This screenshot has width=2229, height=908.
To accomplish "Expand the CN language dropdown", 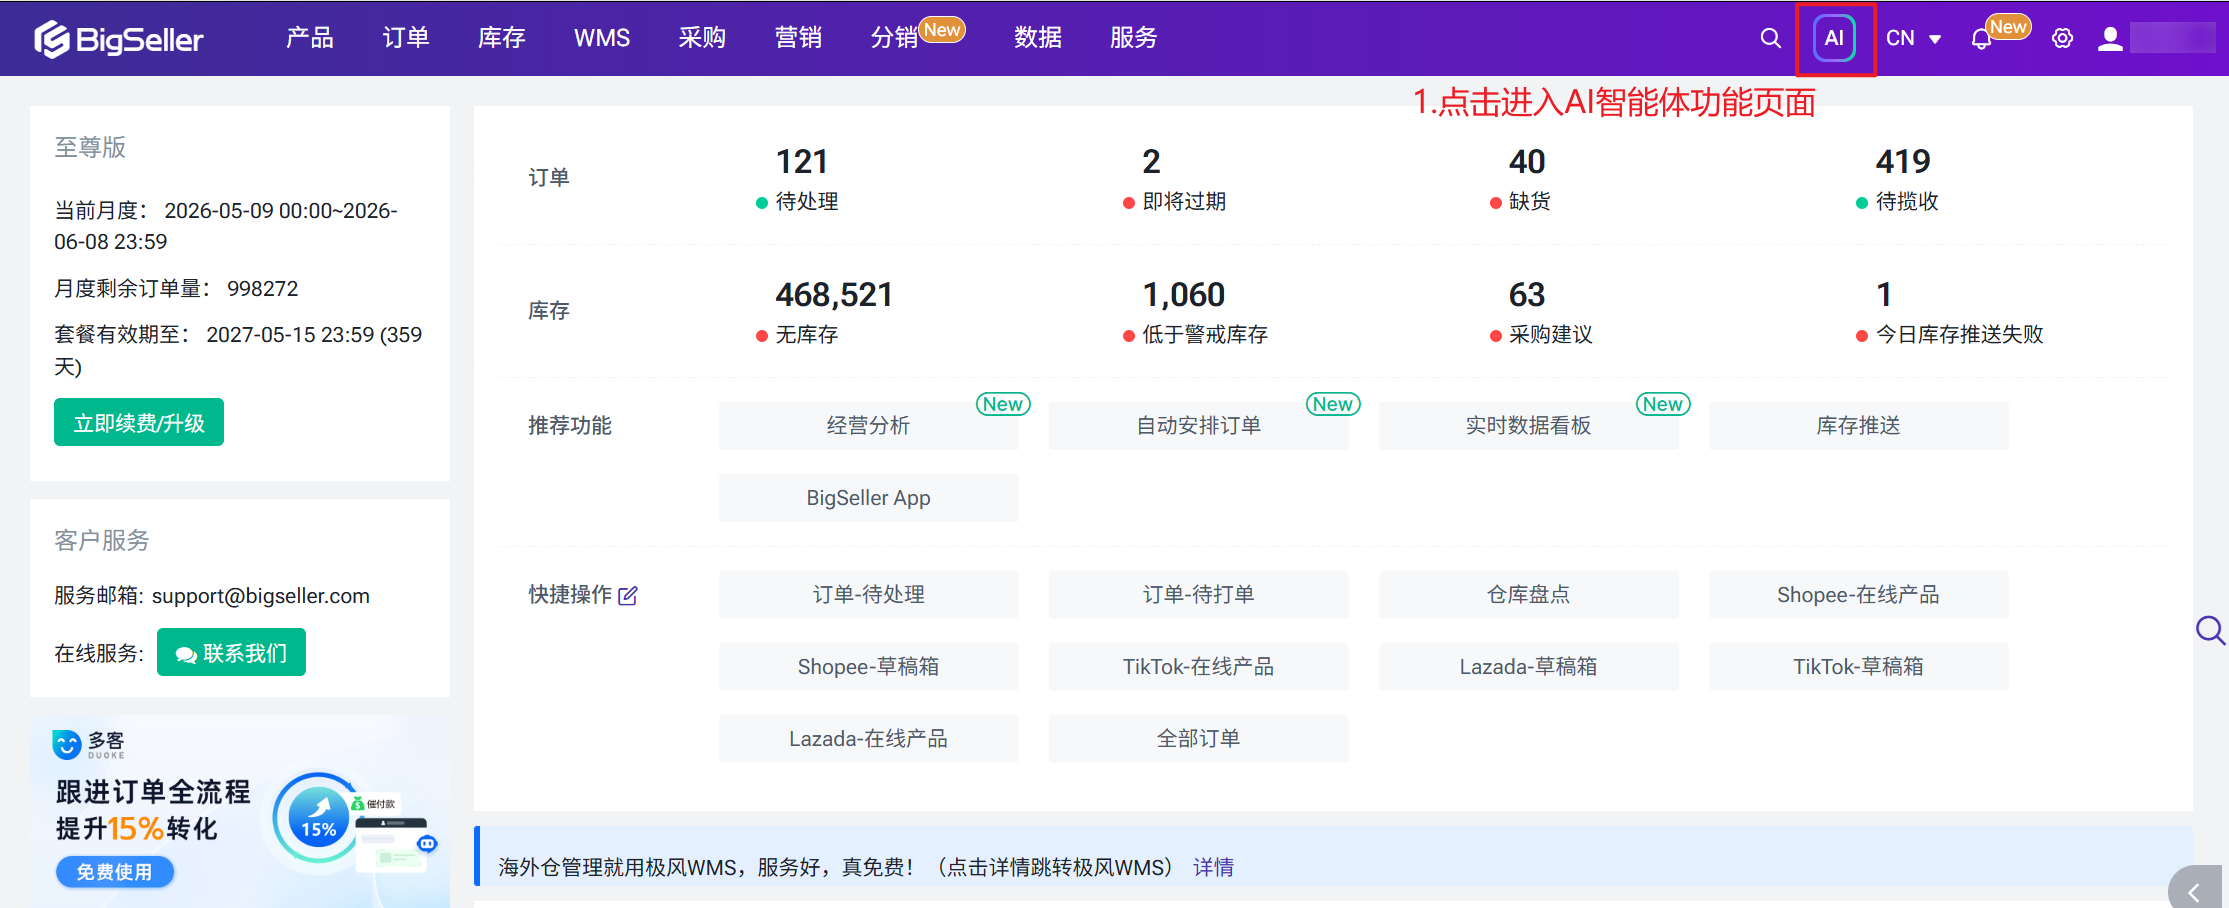I will point(1913,38).
